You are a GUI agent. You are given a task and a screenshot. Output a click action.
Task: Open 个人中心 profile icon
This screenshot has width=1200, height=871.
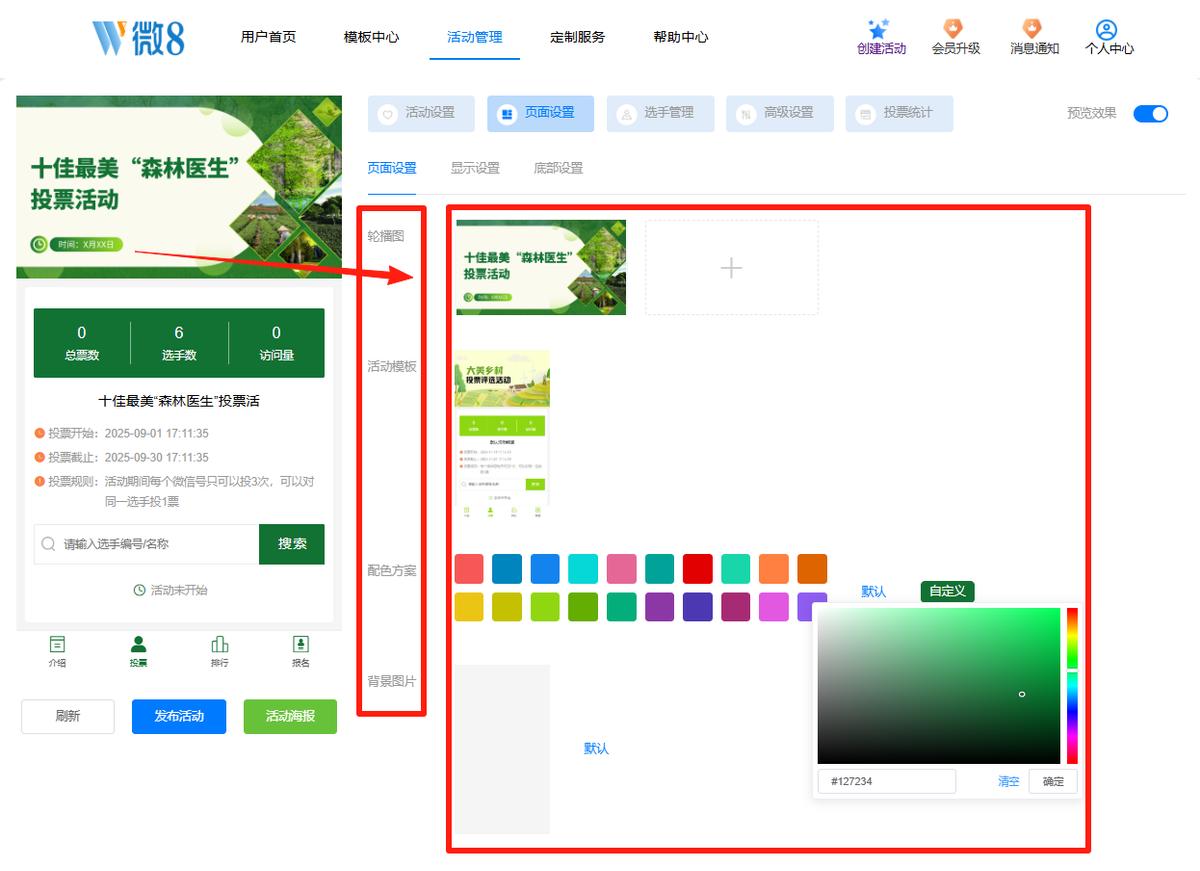[x=1108, y=30]
